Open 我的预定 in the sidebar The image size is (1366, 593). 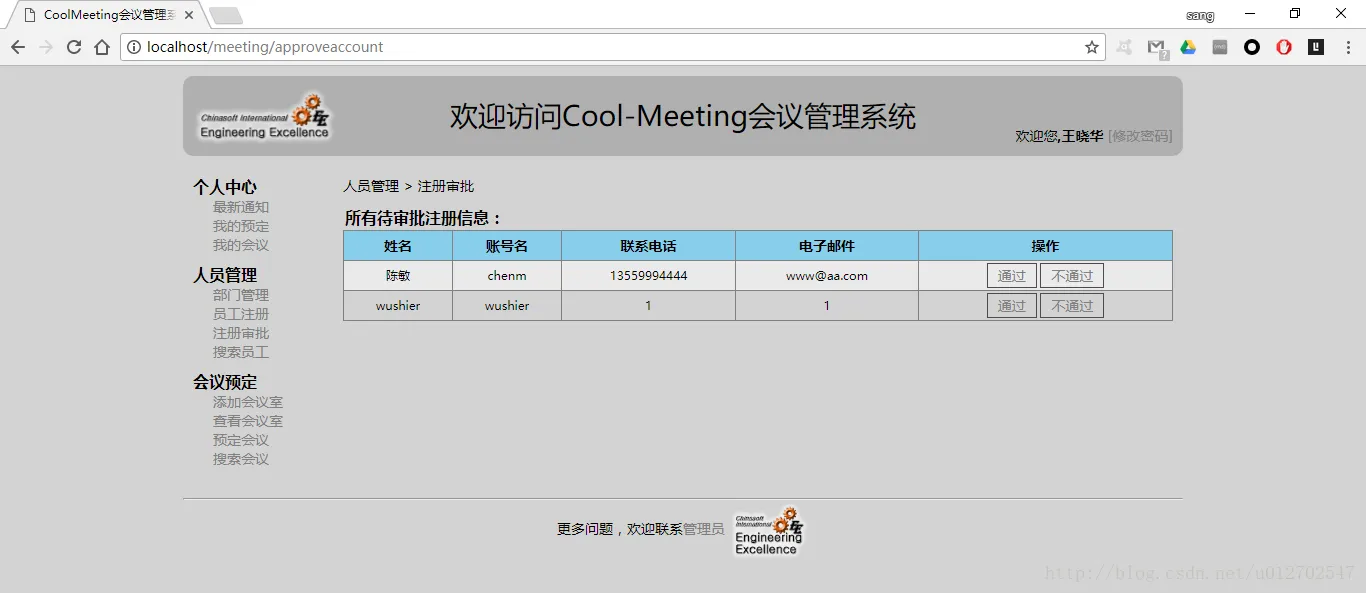coord(241,226)
